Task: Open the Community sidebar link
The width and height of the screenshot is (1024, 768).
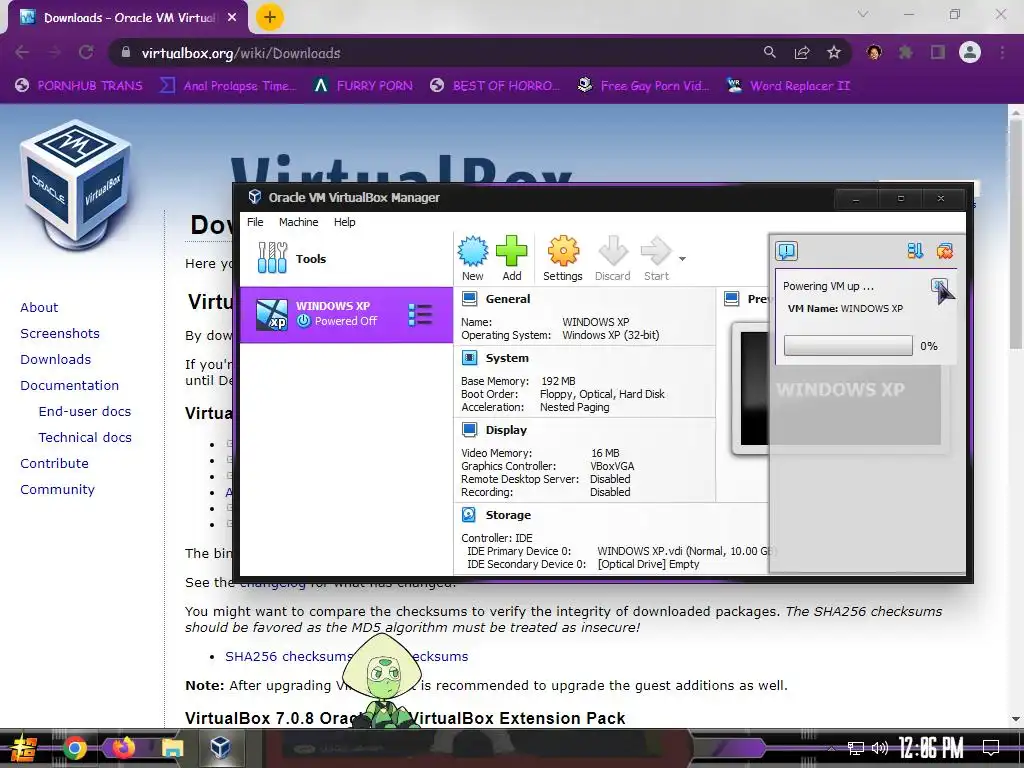Action: point(57,489)
